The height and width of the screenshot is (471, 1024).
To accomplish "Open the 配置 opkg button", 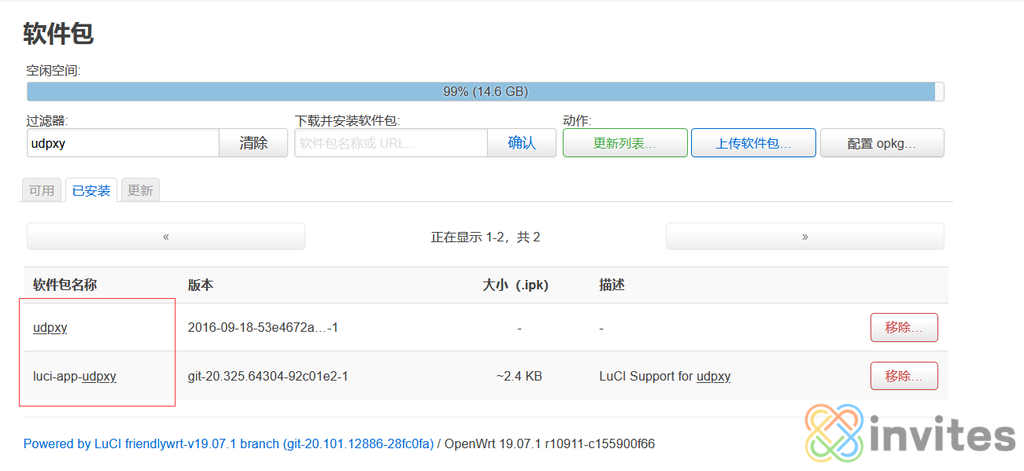I will pos(882,143).
